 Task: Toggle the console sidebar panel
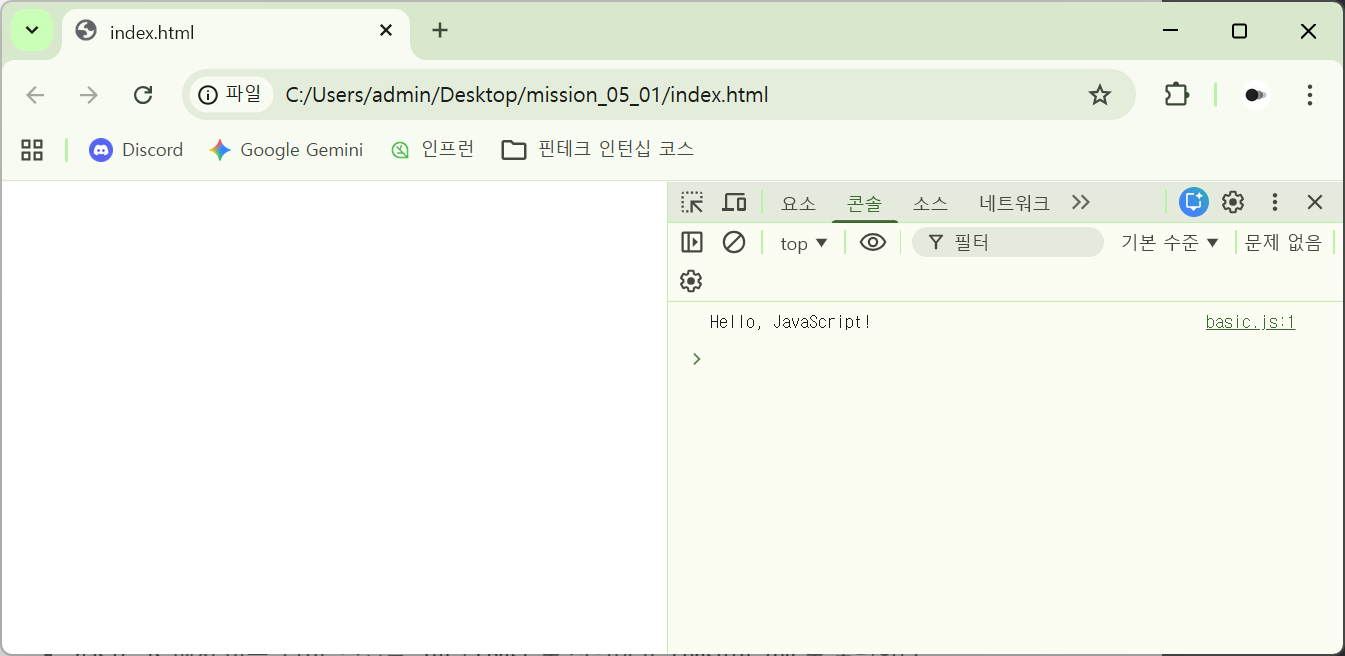tap(692, 242)
